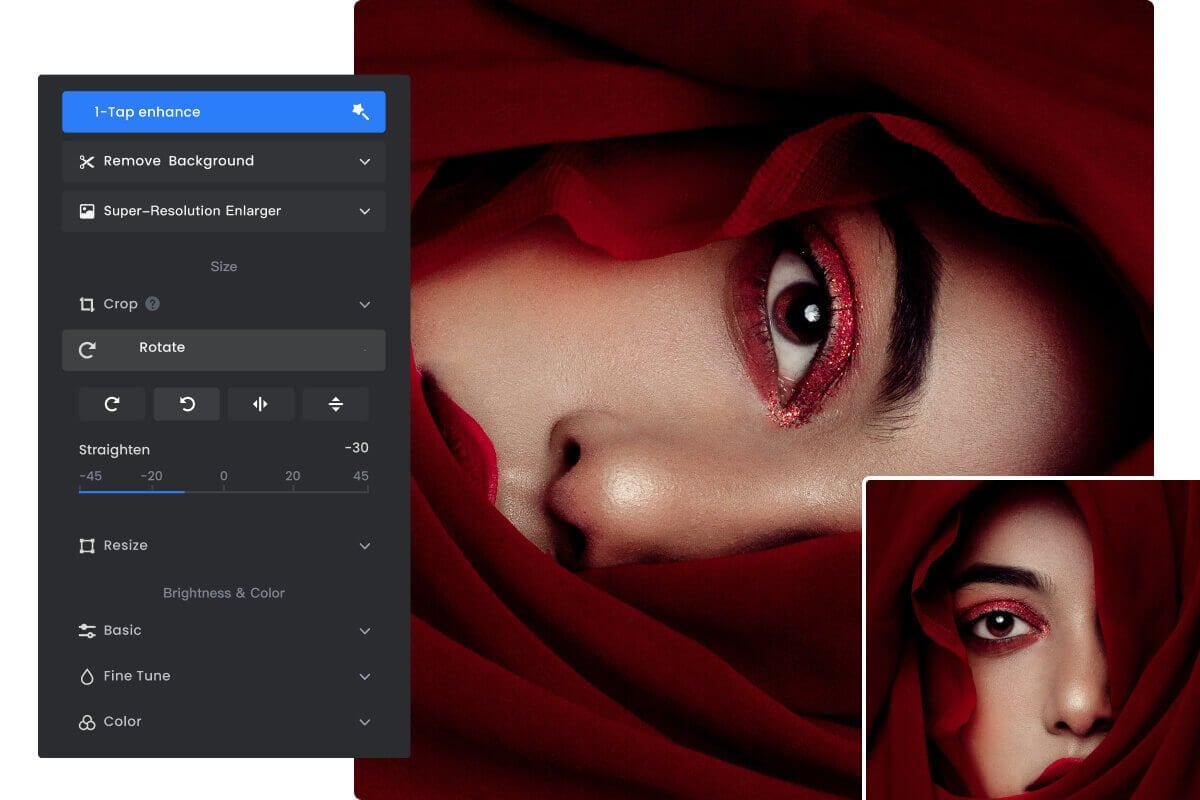Screen dimensions: 1200x800
Task: Expand the Remove Background chevron
Action: tap(365, 162)
